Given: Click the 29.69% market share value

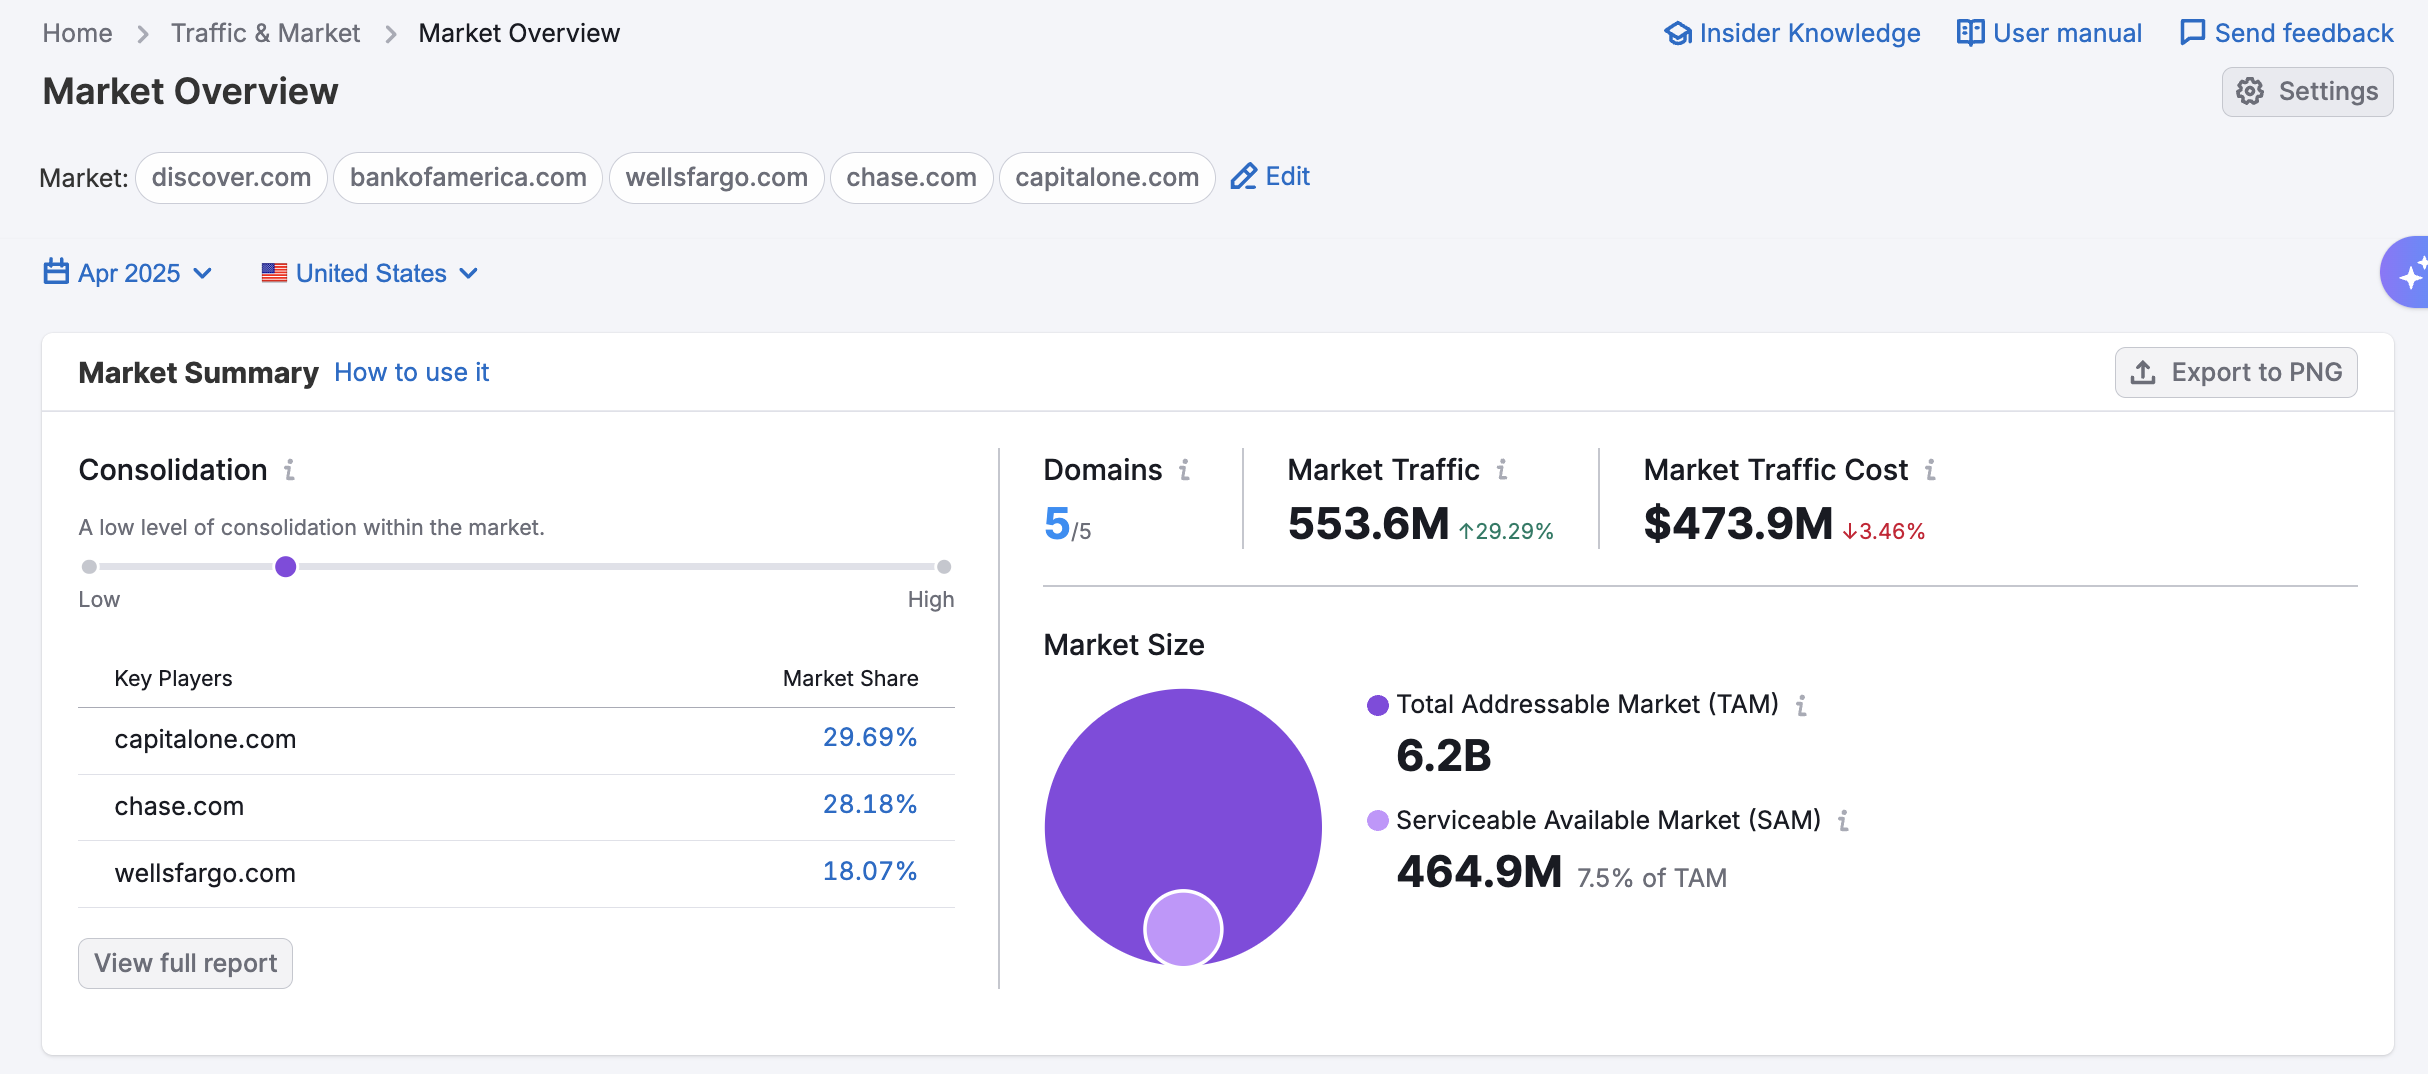Looking at the screenshot, I should coord(869,737).
